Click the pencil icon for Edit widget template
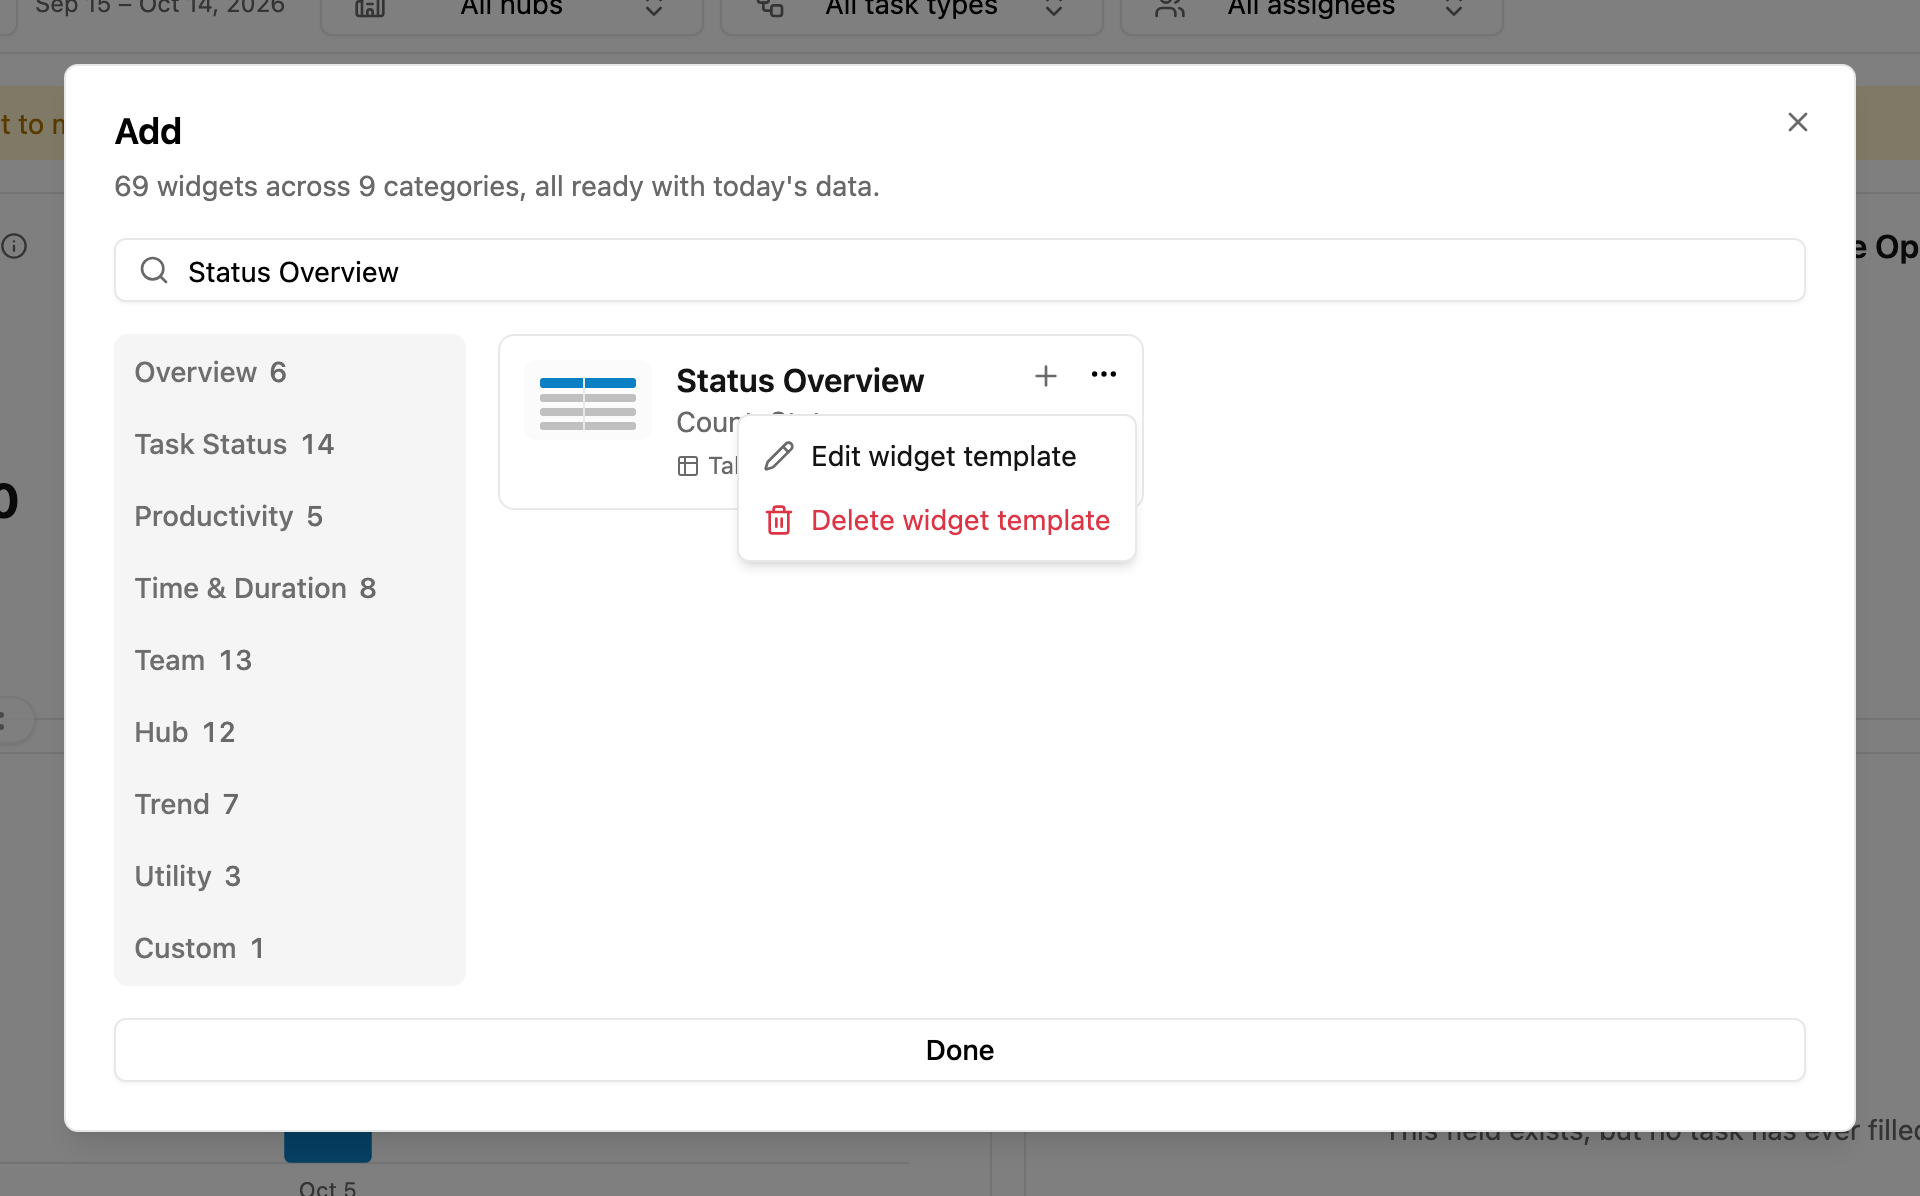The image size is (1920, 1196). point(779,456)
